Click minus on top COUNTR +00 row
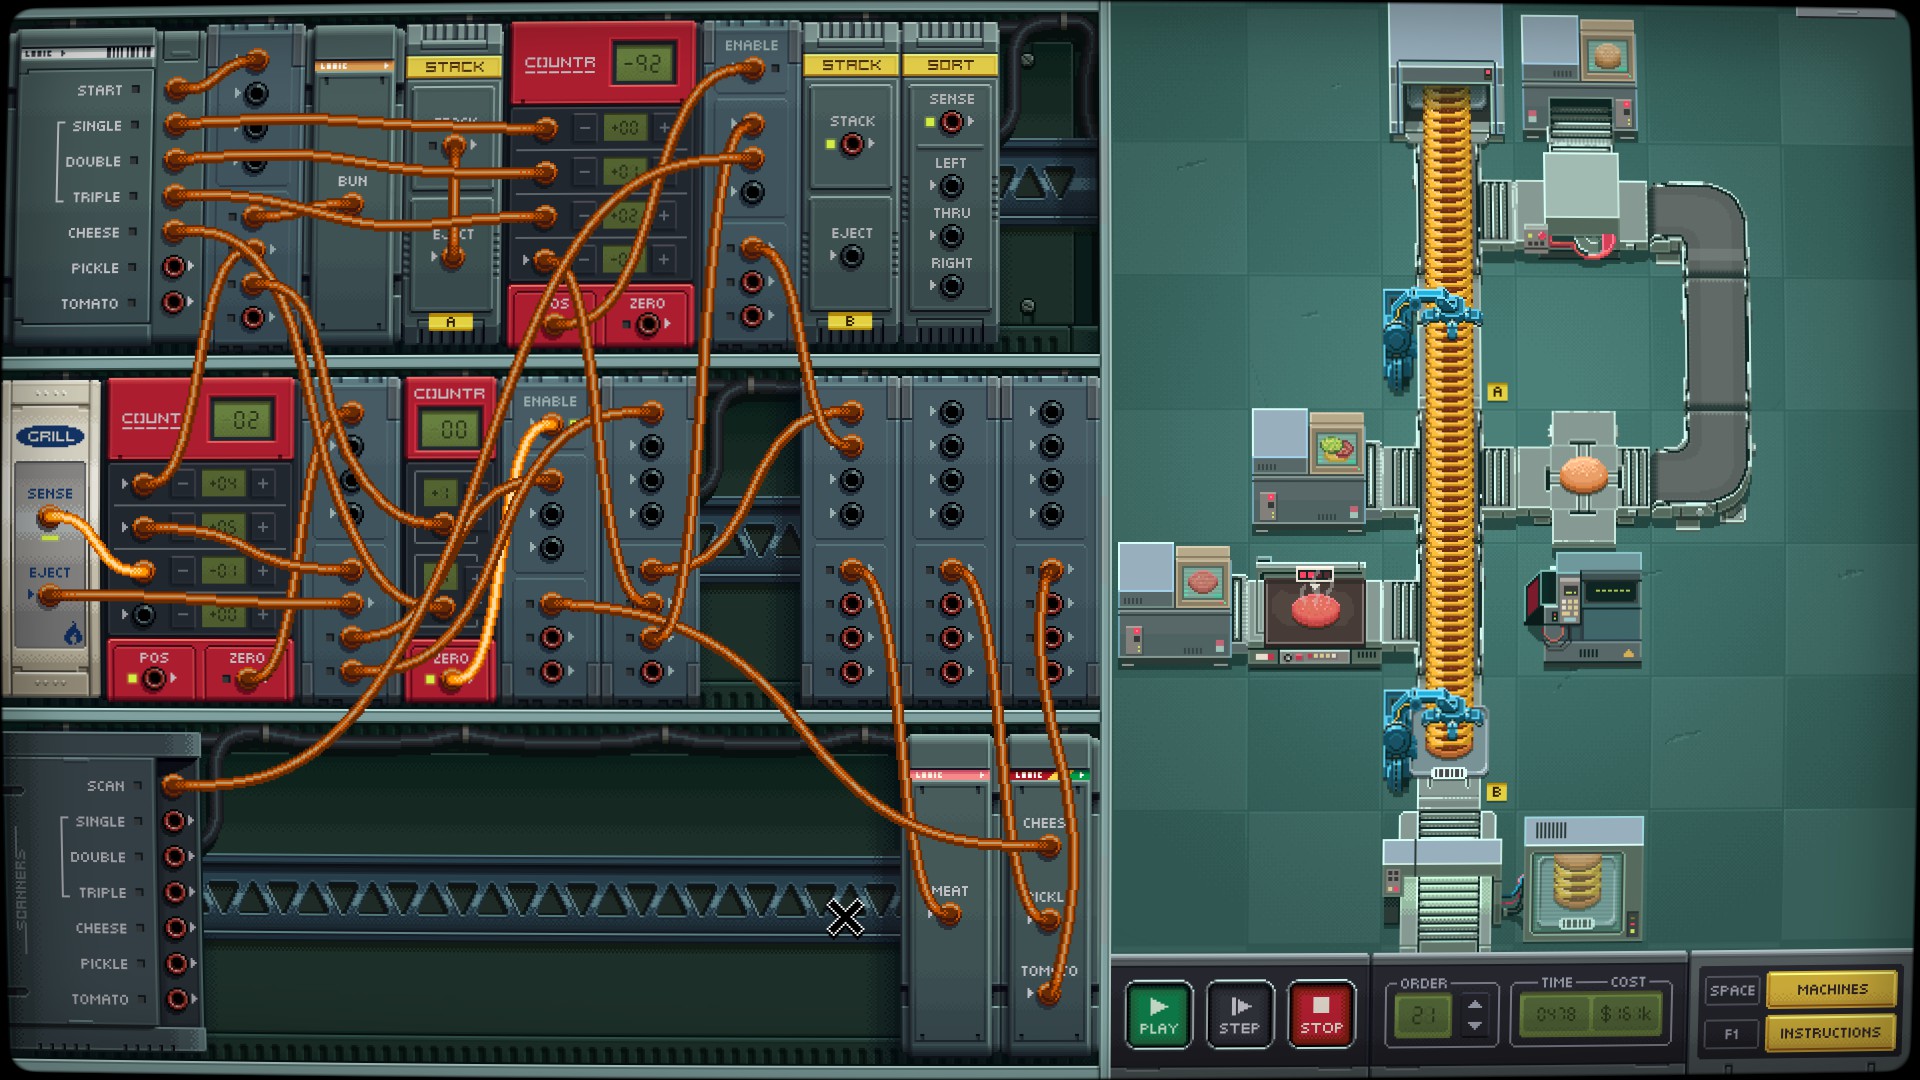Image resolution: width=1920 pixels, height=1080 pixels. pyautogui.click(x=585, y=128)
